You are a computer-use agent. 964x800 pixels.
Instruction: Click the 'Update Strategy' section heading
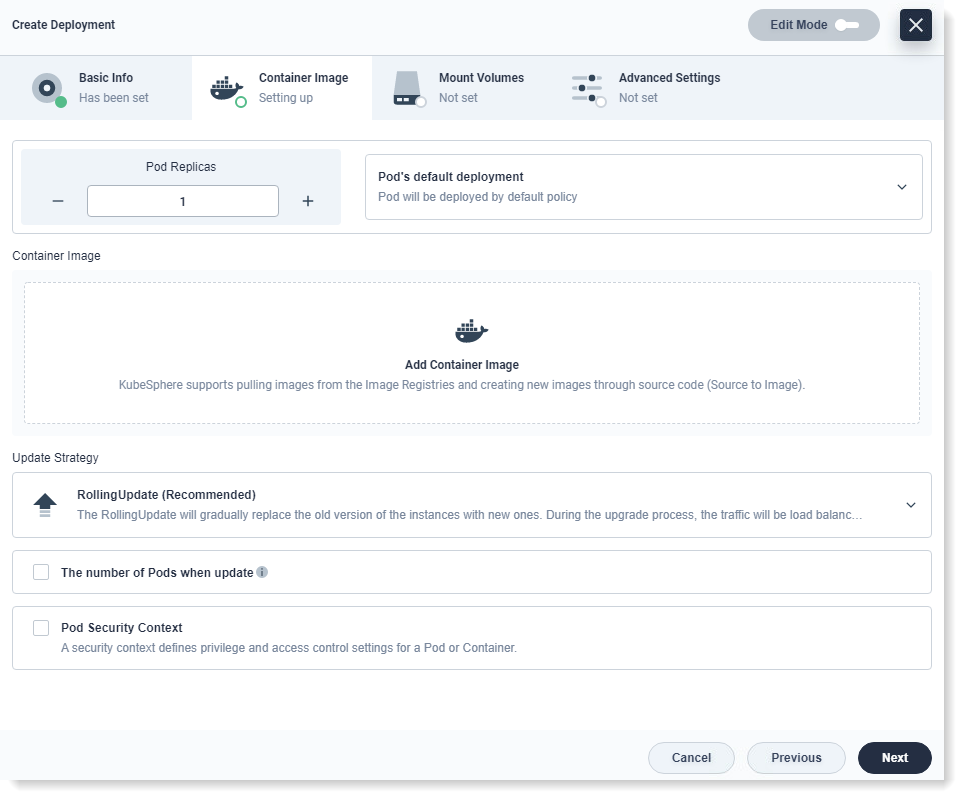click(55, 458)
